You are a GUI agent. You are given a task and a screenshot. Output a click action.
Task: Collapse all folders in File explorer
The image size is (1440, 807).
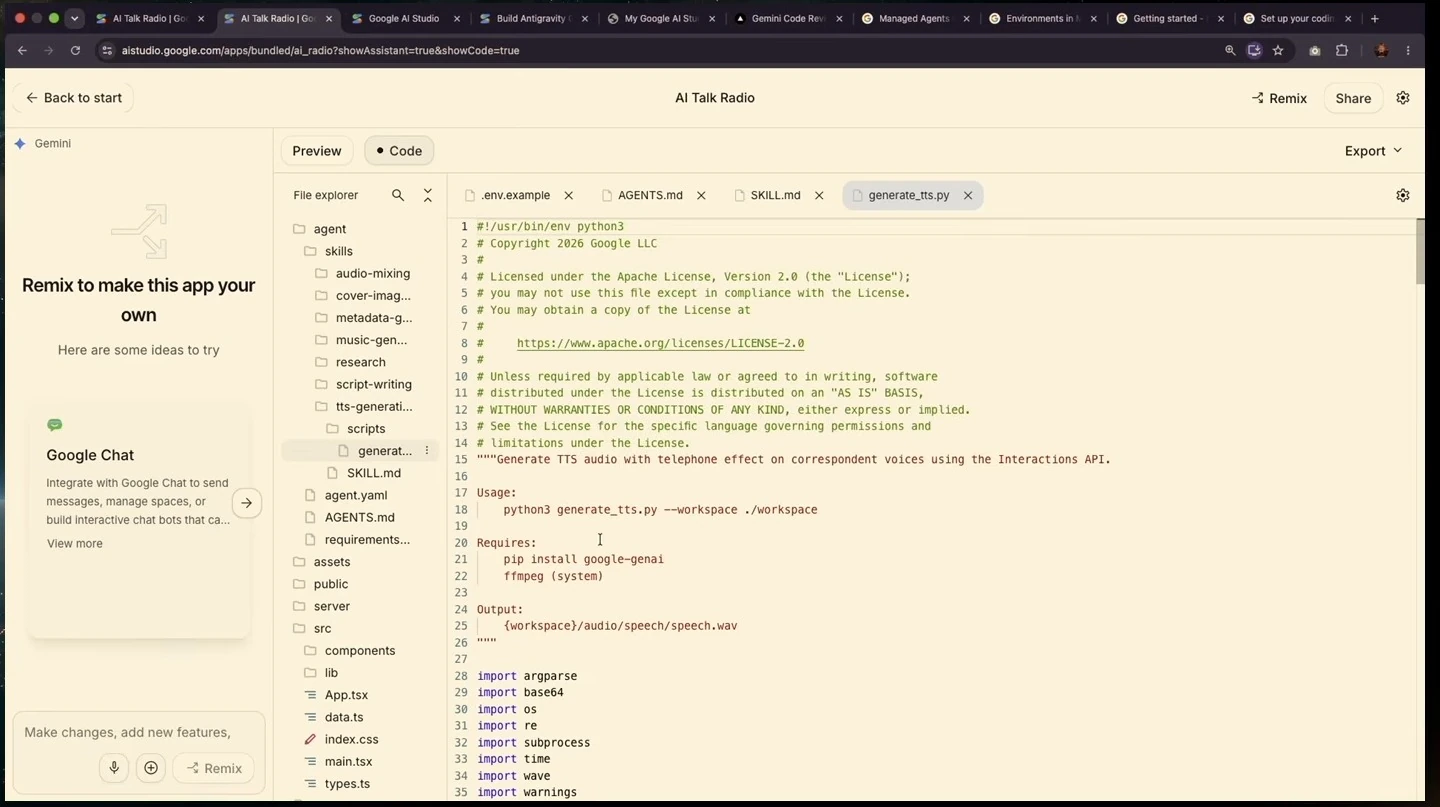pos(428,195)
